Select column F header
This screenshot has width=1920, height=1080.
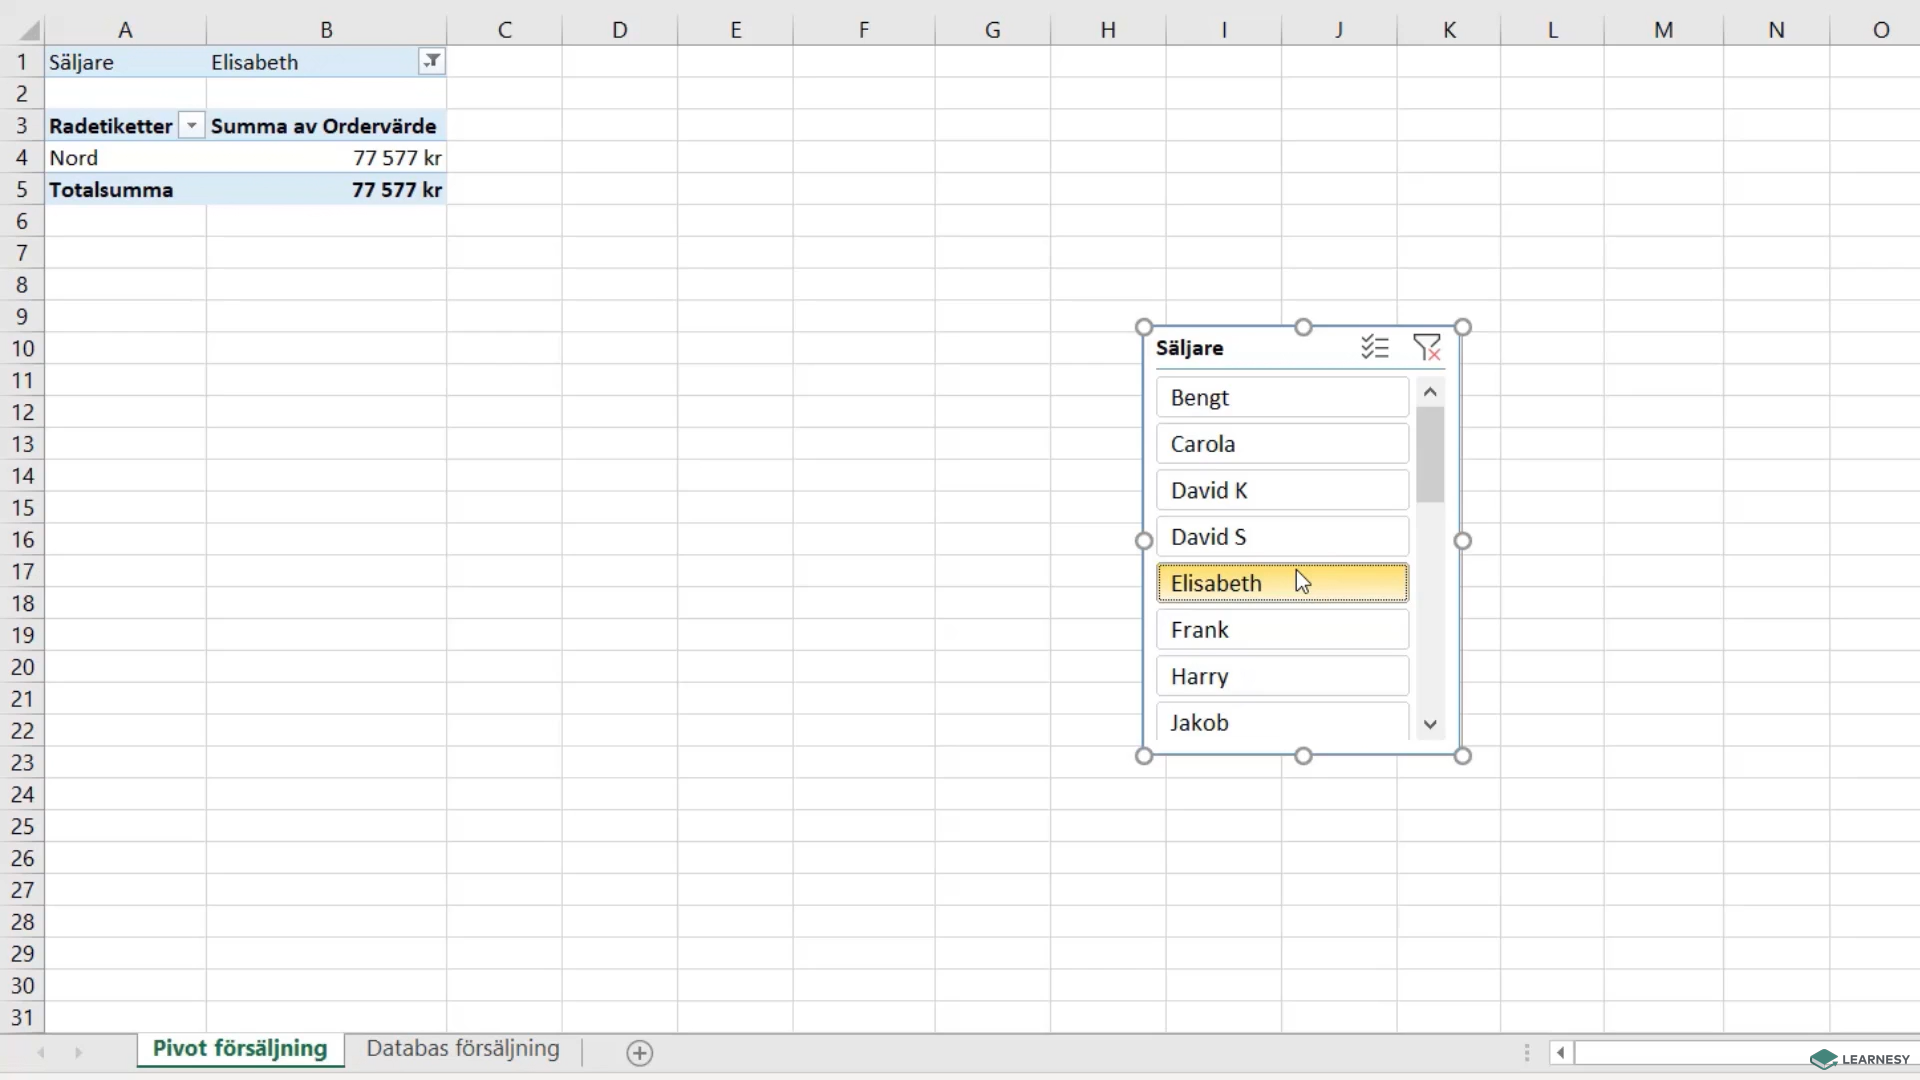click(x=864, y=30)
